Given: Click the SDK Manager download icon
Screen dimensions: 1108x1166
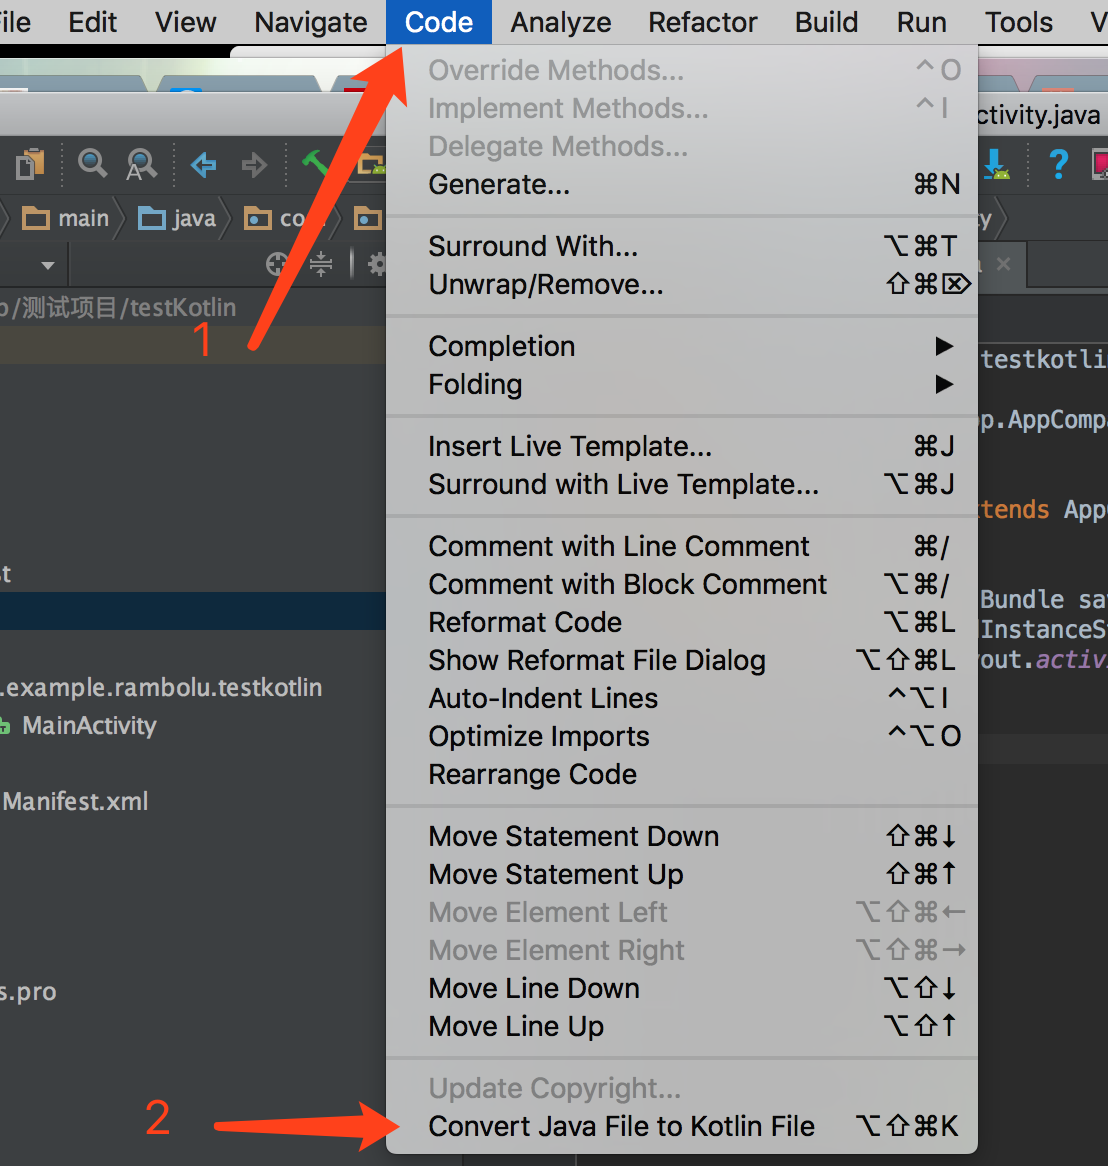Looking at the screenshot, I should pos(995,163).
